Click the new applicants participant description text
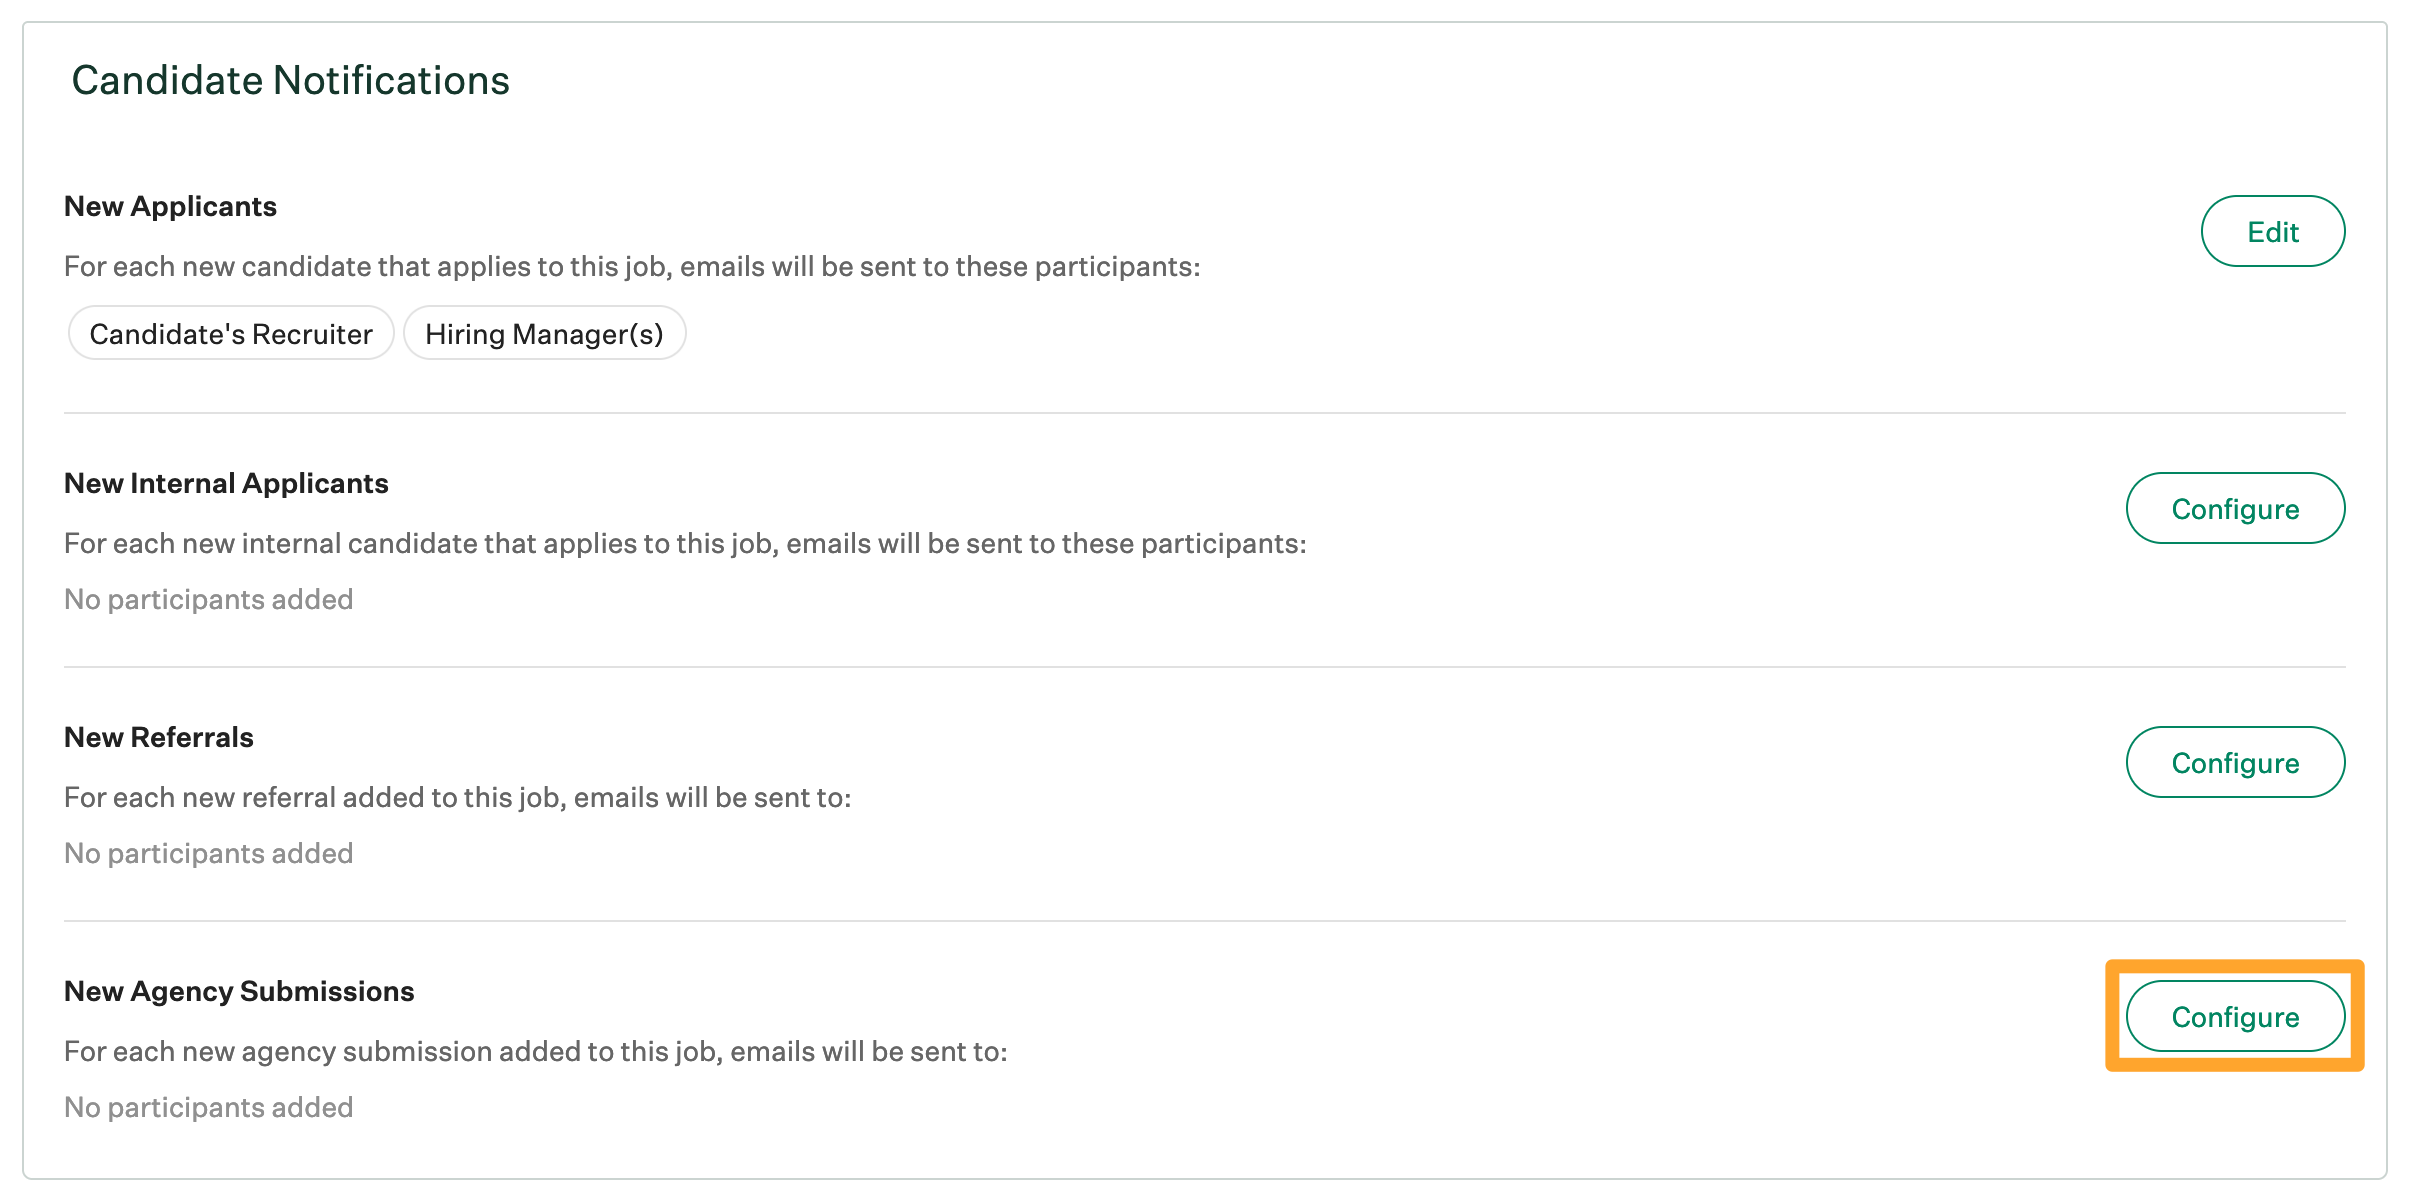 632,266
